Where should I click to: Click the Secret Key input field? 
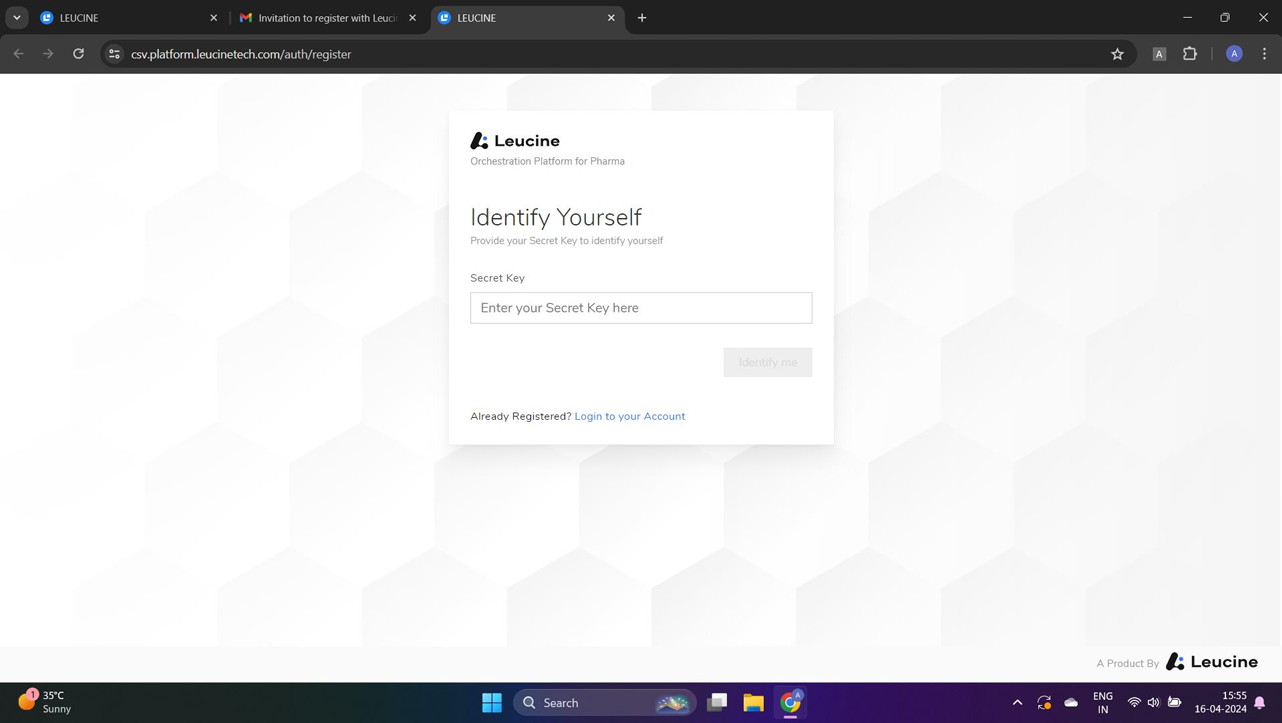click(641, 308)
